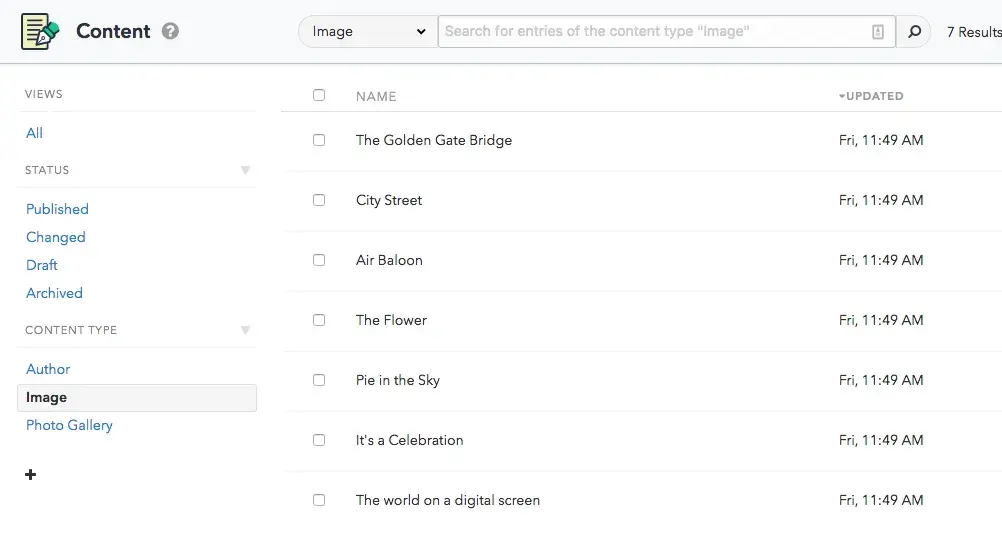This screenshot has width=1002, height=547.
Task: Click the plus icon below Photo Gallery
Action: [x=31, y=474]
